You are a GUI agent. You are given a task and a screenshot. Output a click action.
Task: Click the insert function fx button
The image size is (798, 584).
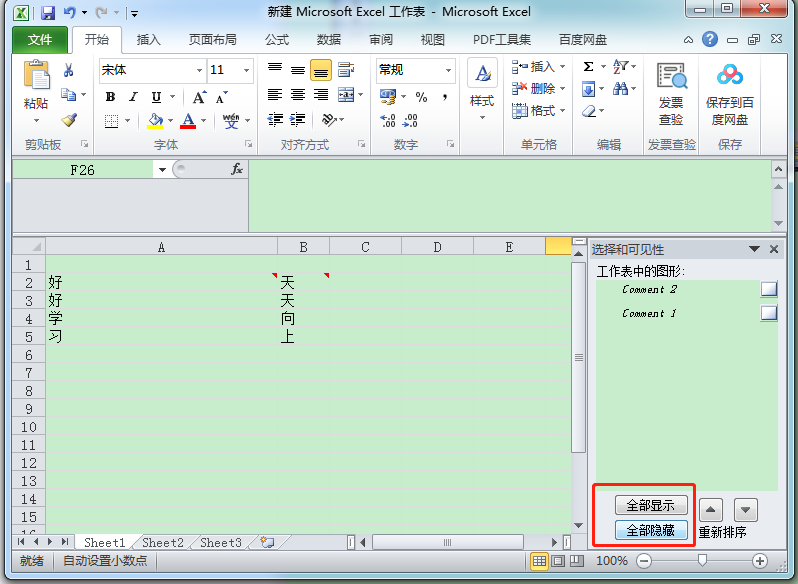click(237, 169)
